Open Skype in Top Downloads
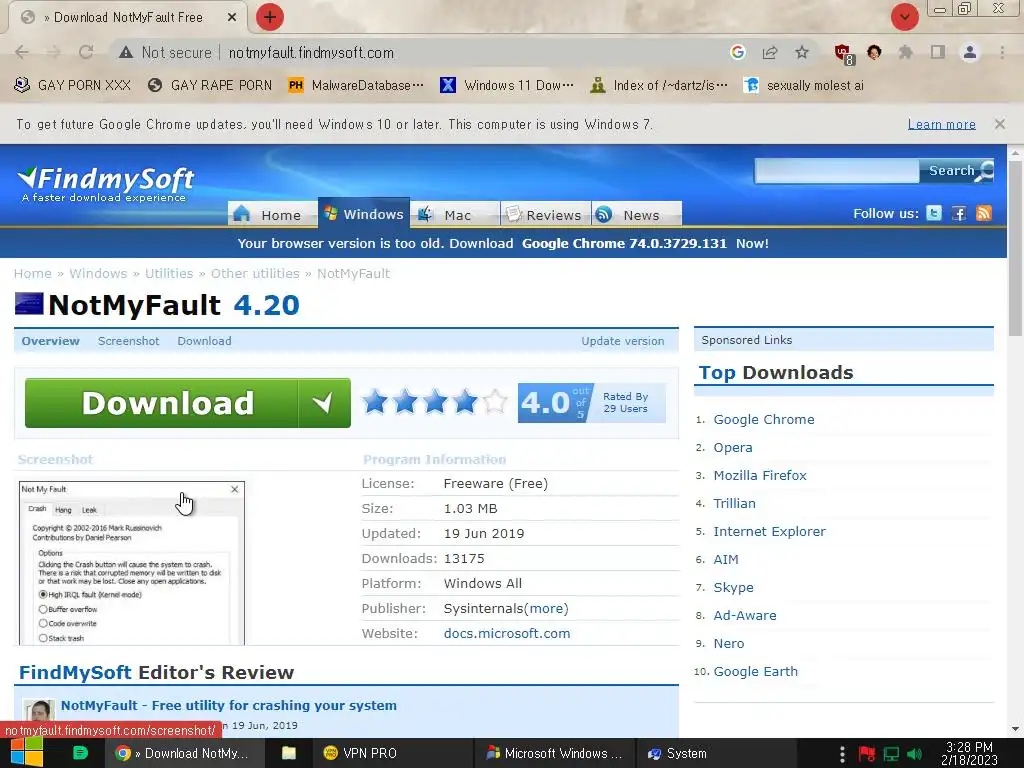This screenshot has height=768, width=1024. tap(733, 587)
